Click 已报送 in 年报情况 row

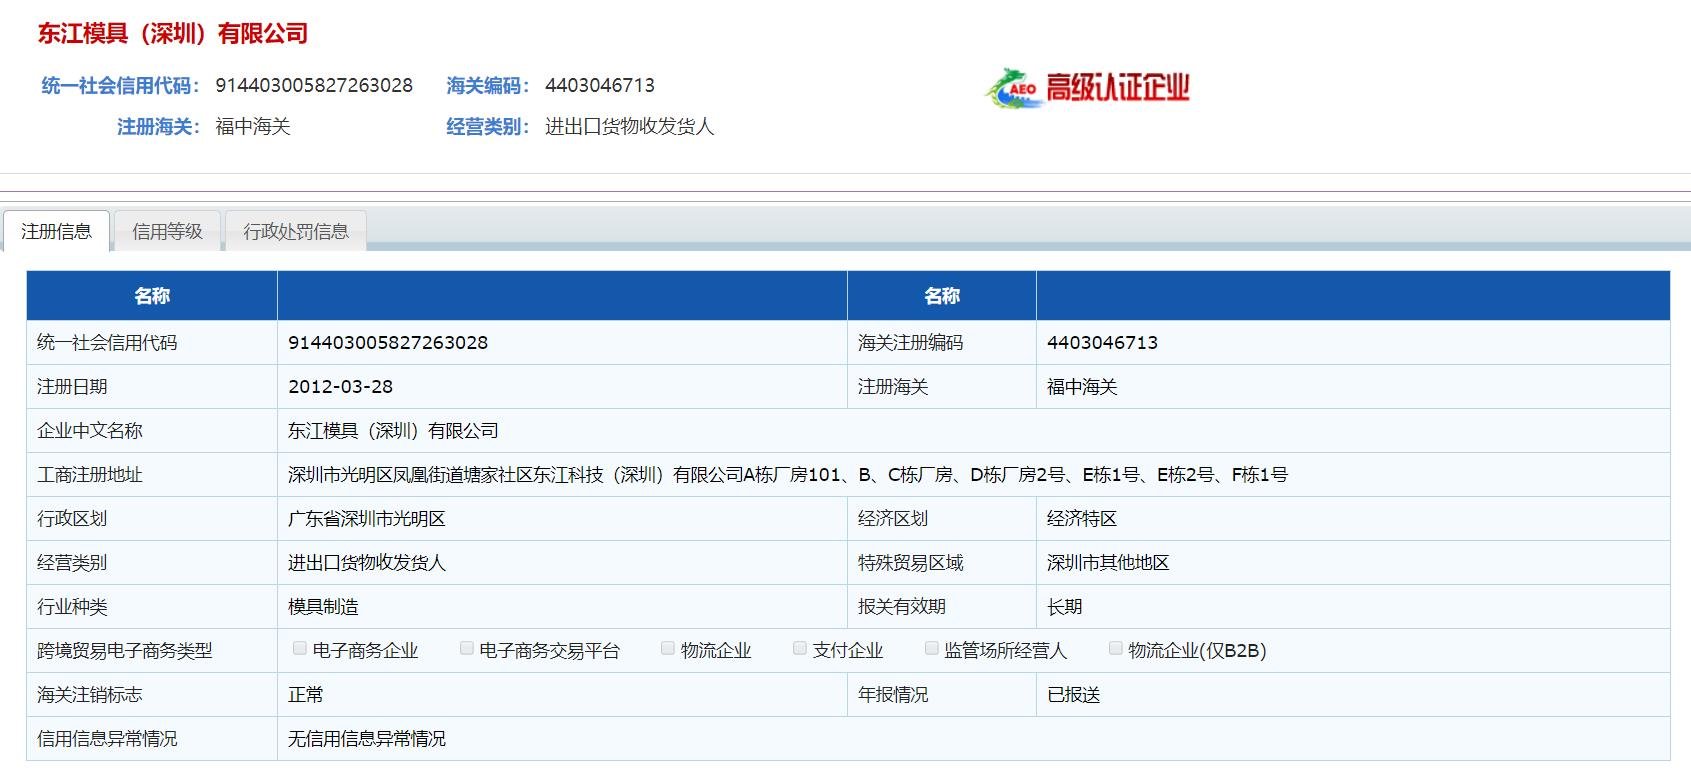[1074, 694]
